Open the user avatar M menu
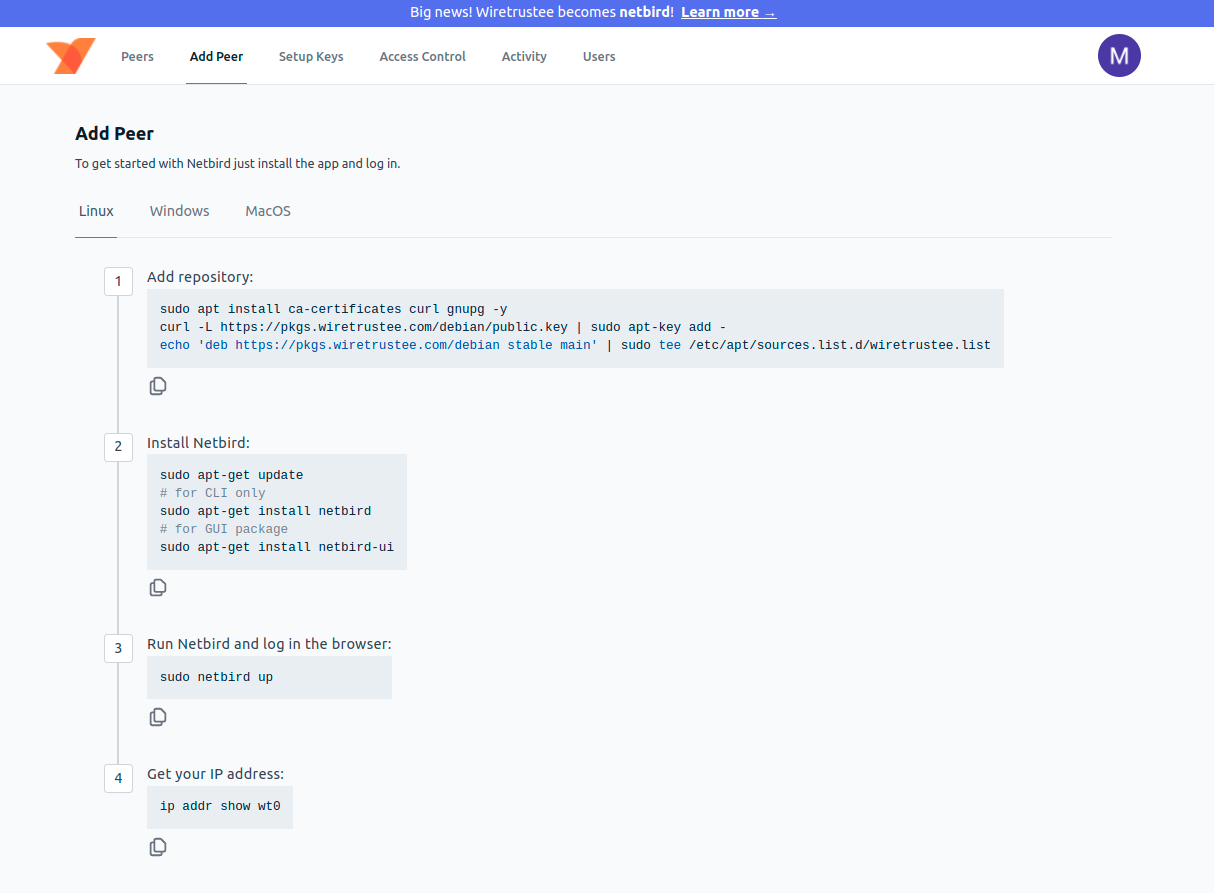The image size is (1214, 893). coord(1119,56)
